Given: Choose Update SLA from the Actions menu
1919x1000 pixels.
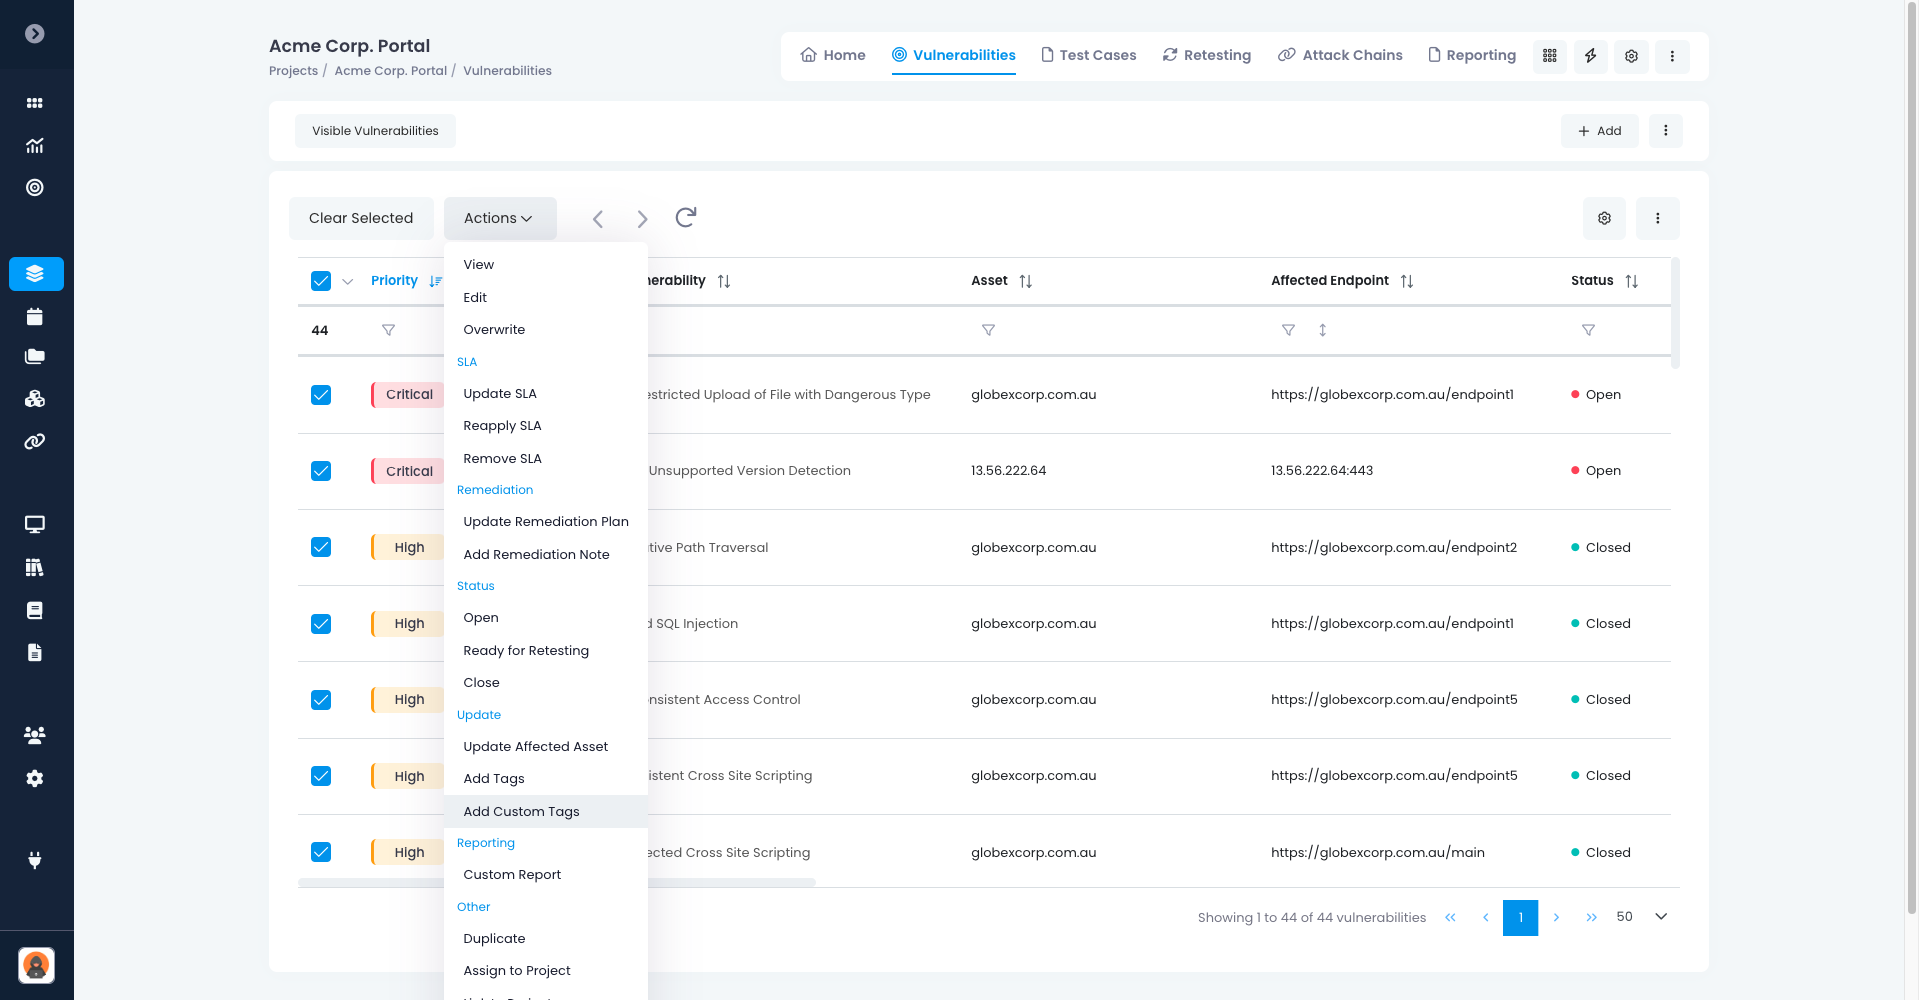Looking at the screenshot, I should (x=499, y=393).
